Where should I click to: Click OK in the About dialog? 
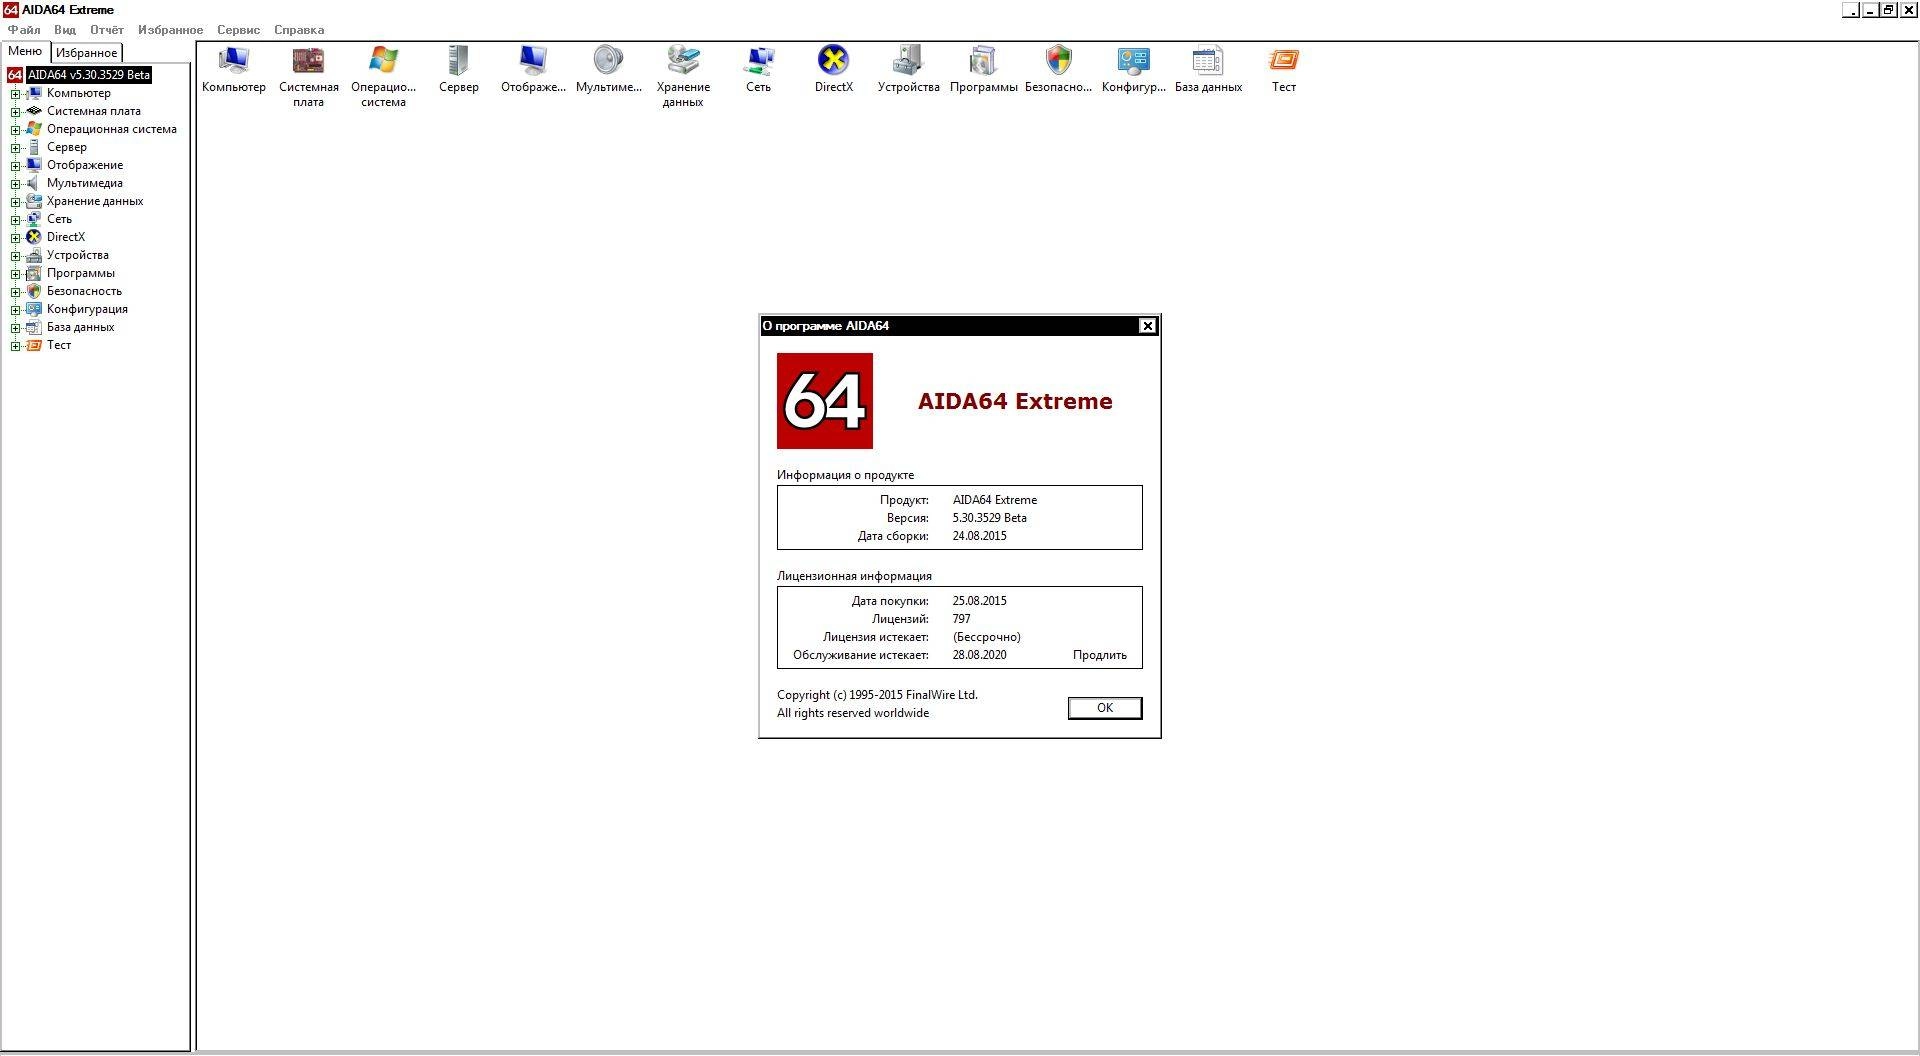1105,708
